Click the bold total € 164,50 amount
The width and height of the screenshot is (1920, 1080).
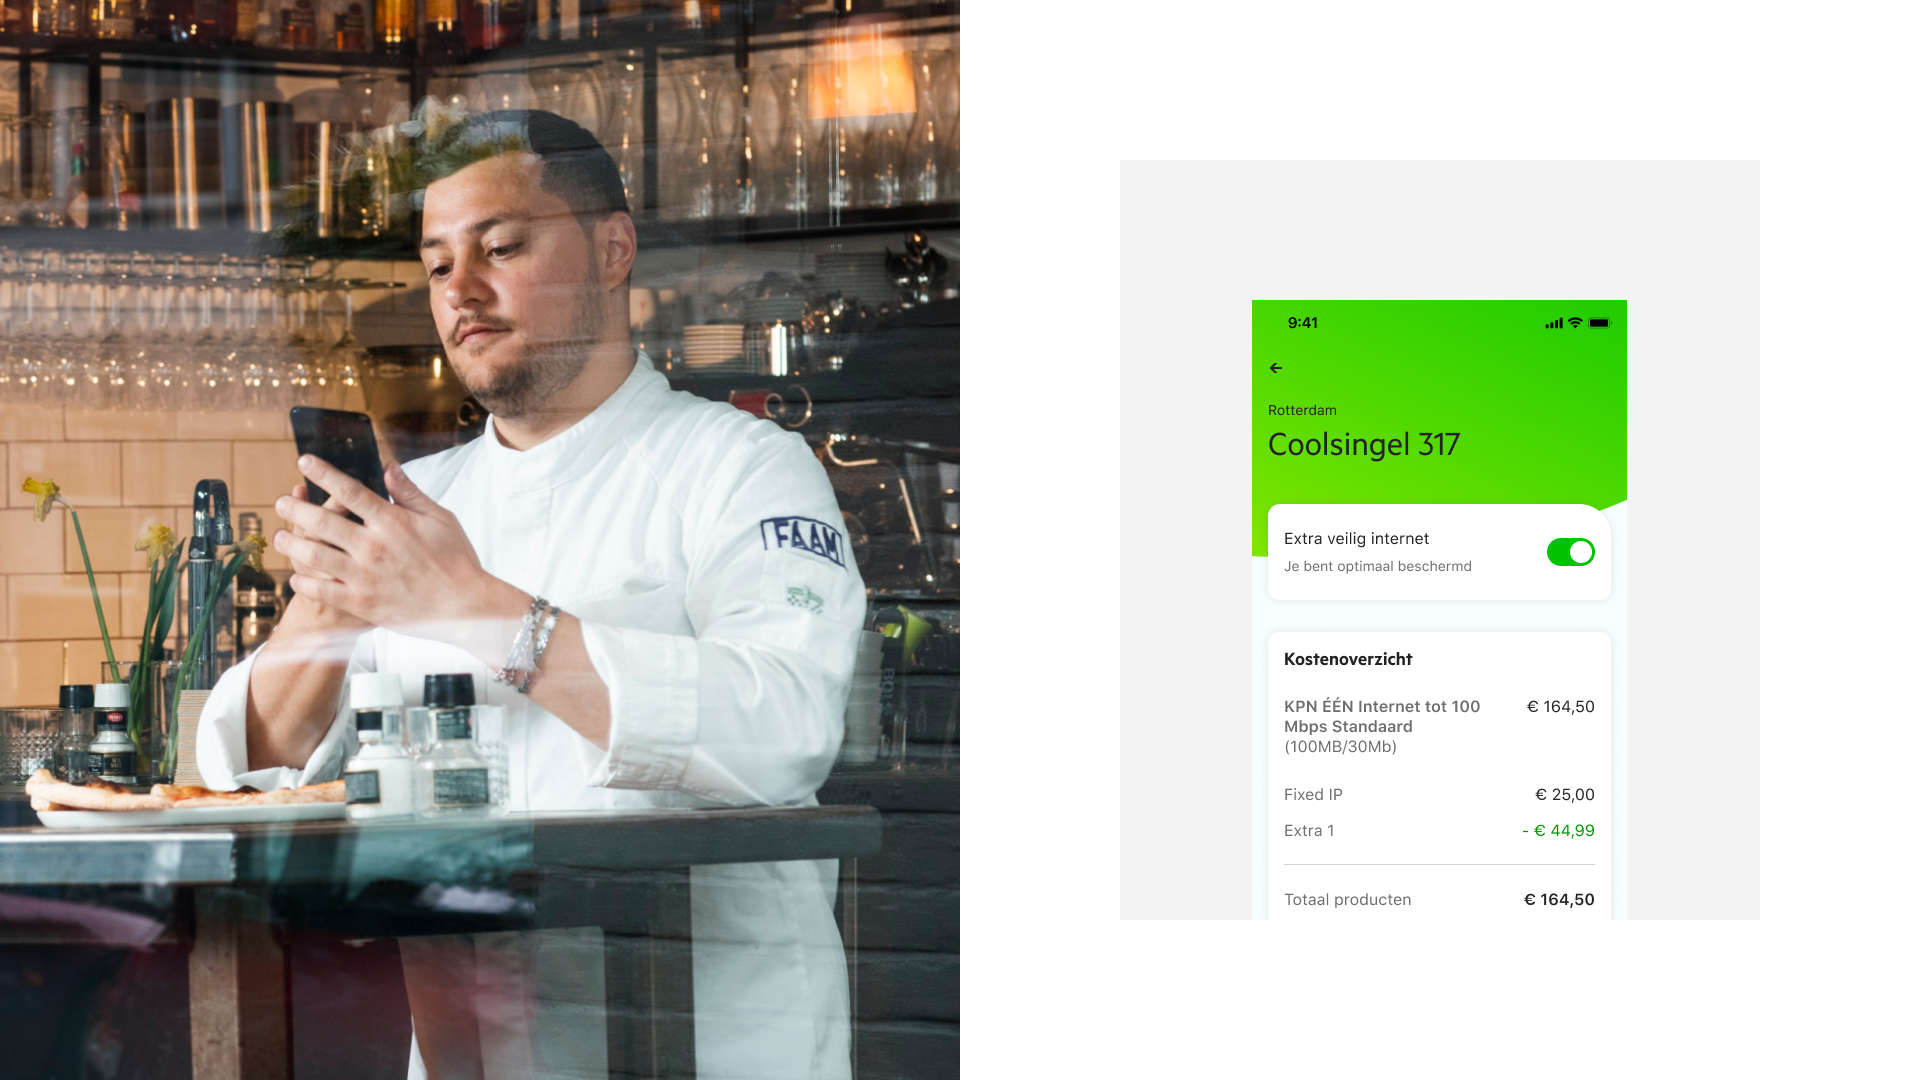click(x=1559, y=900)
